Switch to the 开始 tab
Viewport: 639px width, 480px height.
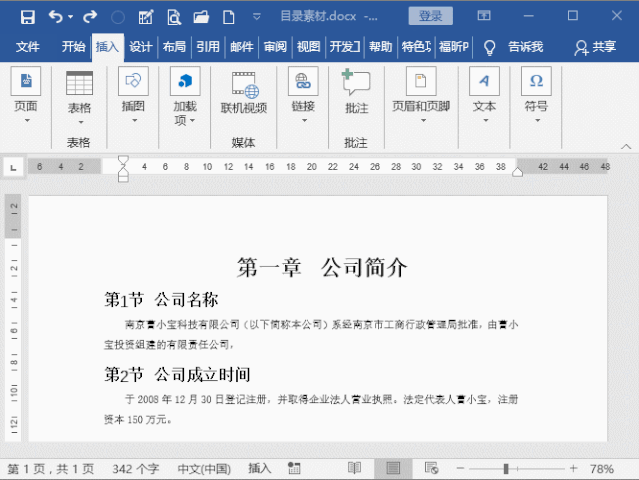tap(73, 46)
